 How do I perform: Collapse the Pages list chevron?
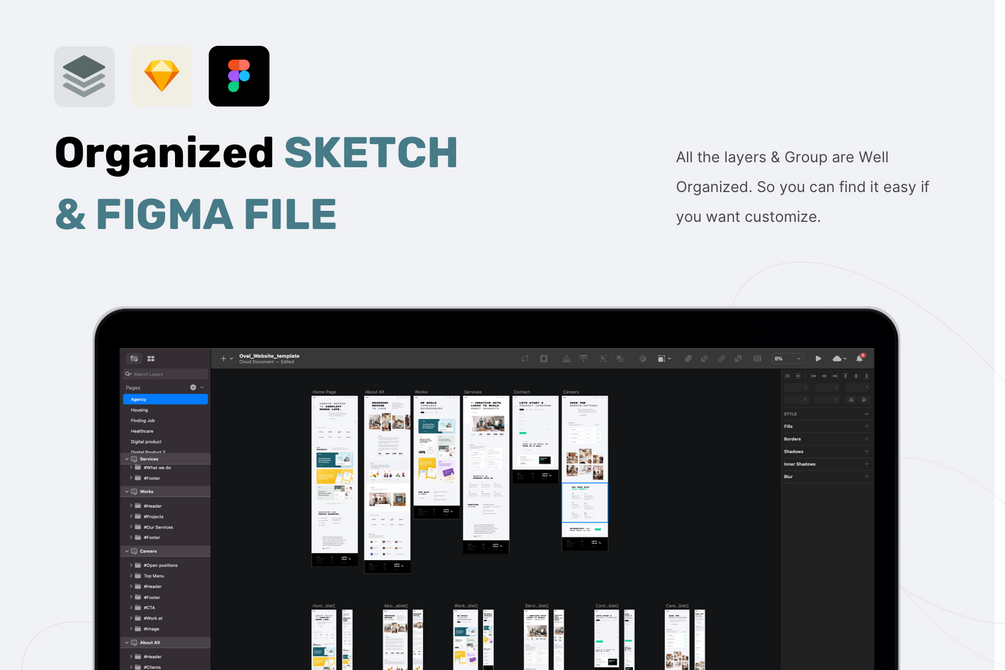click(x=202, y=387)
